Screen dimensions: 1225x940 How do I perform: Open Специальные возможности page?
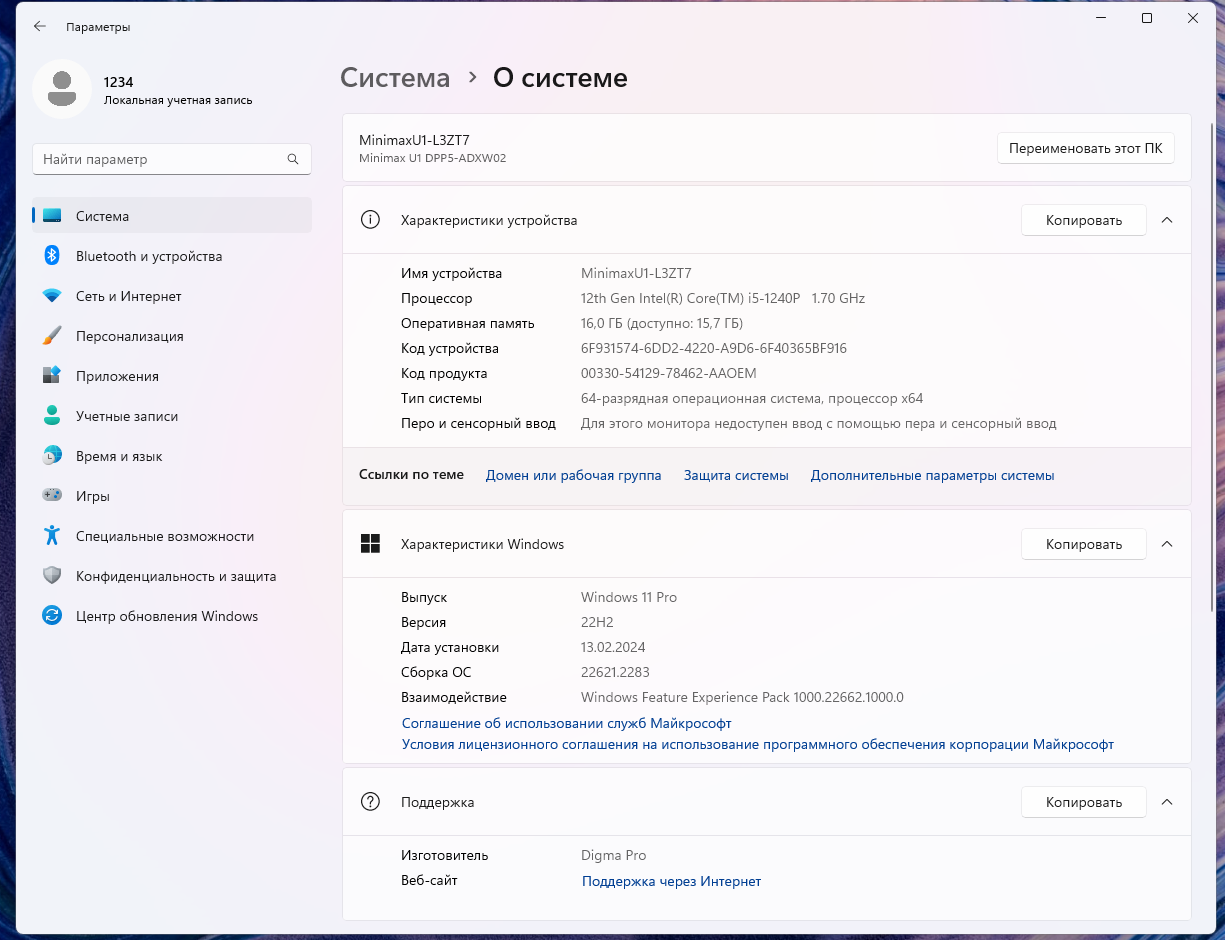tap(172, 536)
